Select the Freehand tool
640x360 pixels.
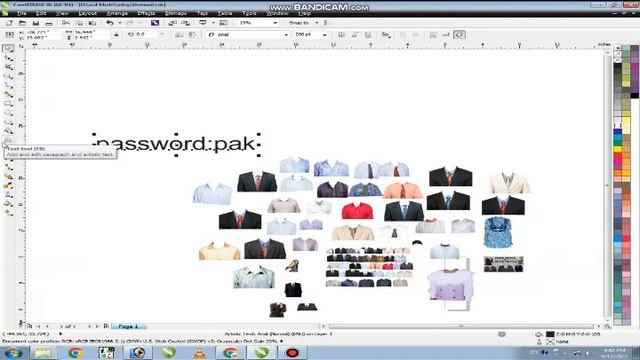(8, 85)
